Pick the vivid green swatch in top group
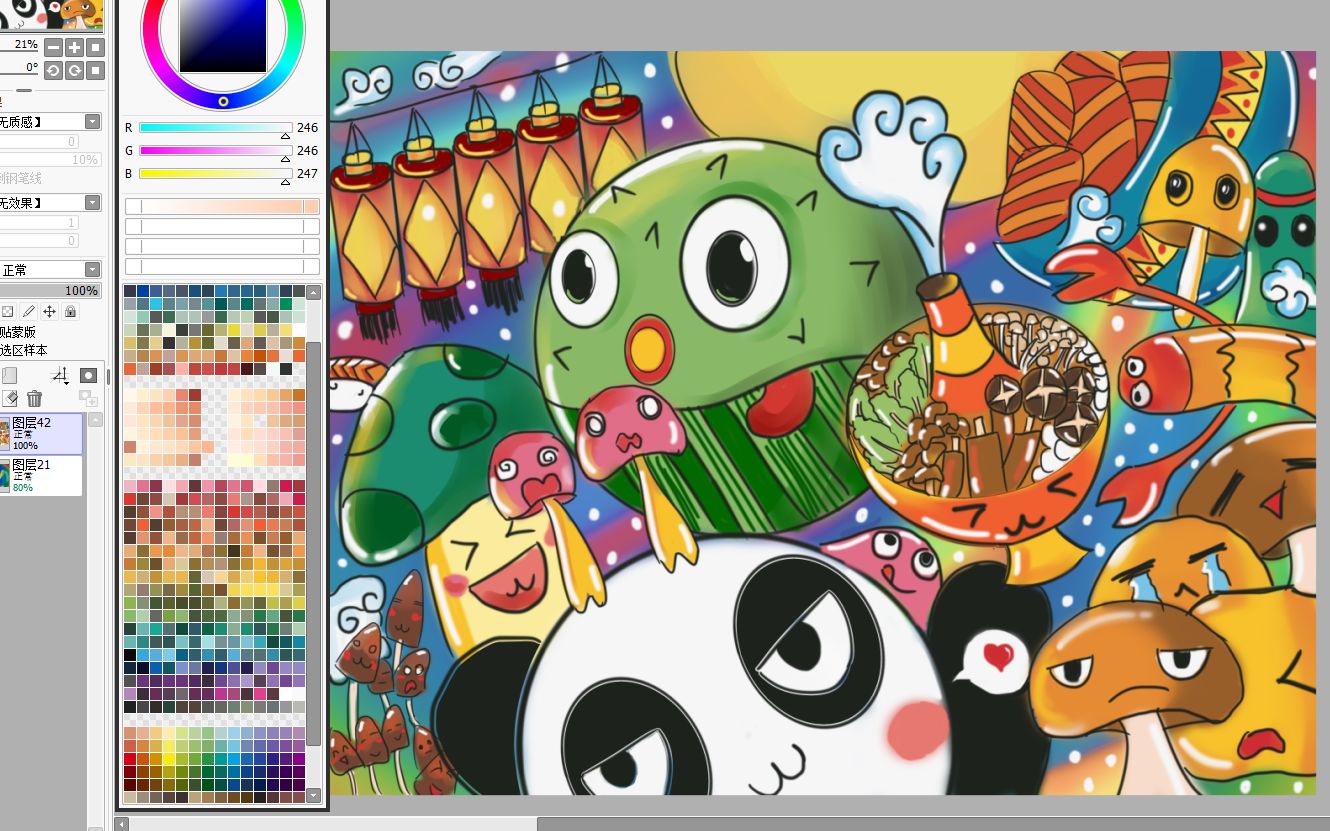The width and height of the screenshot is (1330, 831). pyautogui.click(x=286, y=304)
